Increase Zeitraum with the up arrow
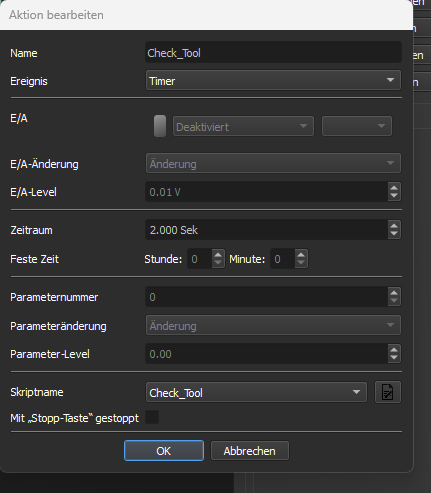Screen dimensions: 431x493 click(x=394, y=225)
